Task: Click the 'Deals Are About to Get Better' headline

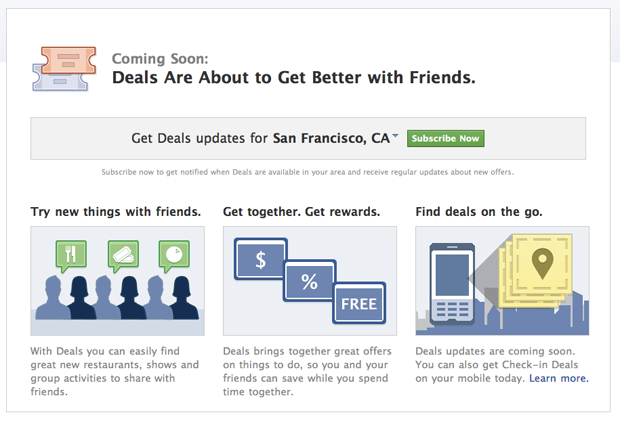Action: coord(293,76)
